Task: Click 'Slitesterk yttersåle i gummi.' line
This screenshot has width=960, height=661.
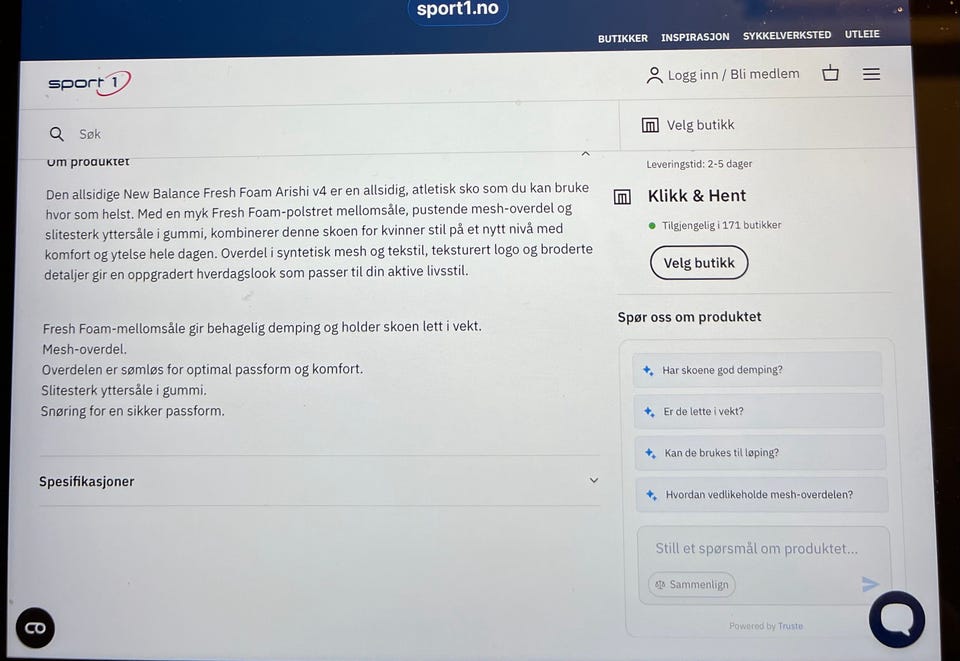Action: point(124,390)
